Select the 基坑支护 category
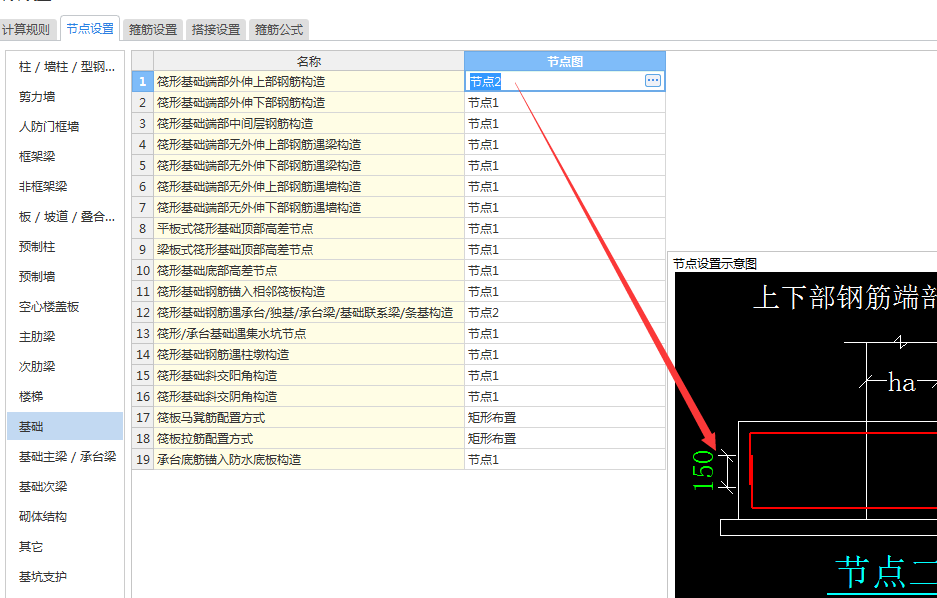This screenshot has width=937, height=598. point(66,576)
